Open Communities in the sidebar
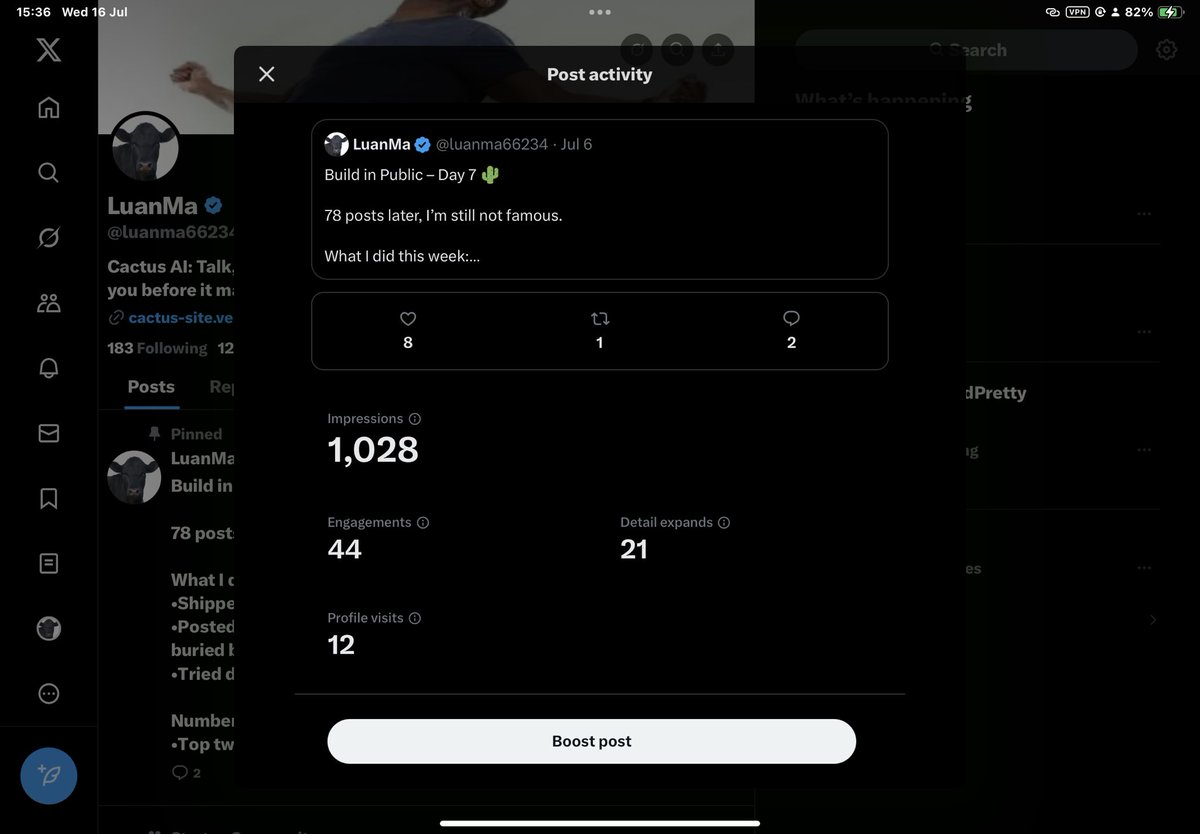Screen dimensions: 1200x834 (x=48, y=303)
